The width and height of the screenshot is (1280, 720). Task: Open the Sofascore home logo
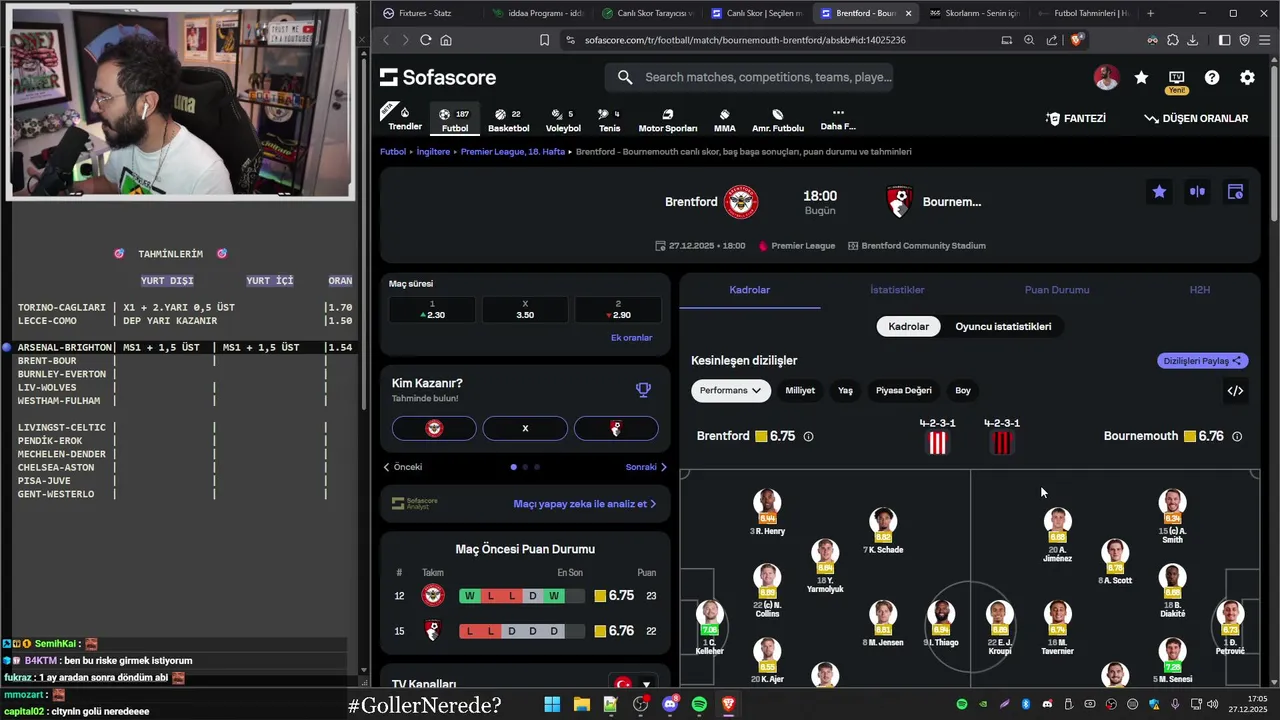point(438,77)
